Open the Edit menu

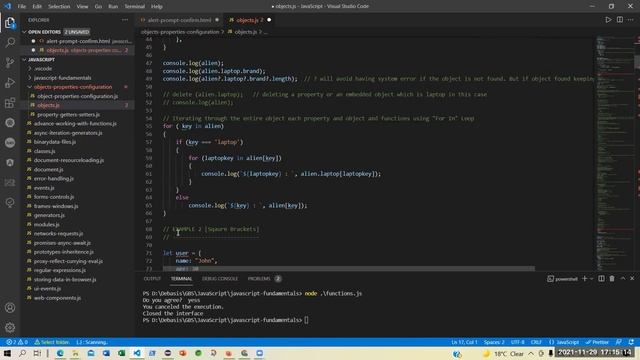(x=37, y=7)
